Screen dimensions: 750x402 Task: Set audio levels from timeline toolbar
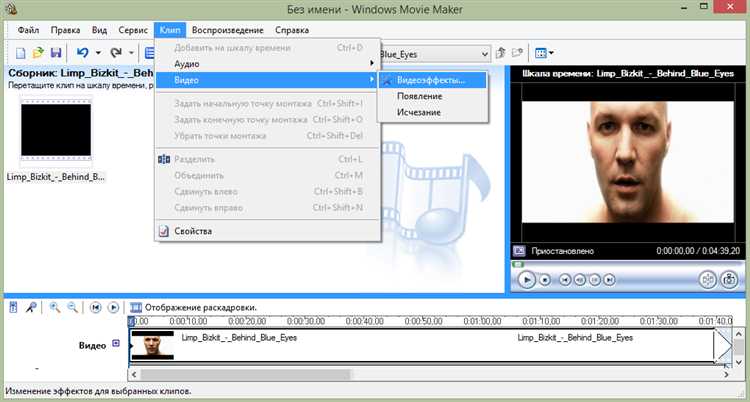(x=13, y=307)
